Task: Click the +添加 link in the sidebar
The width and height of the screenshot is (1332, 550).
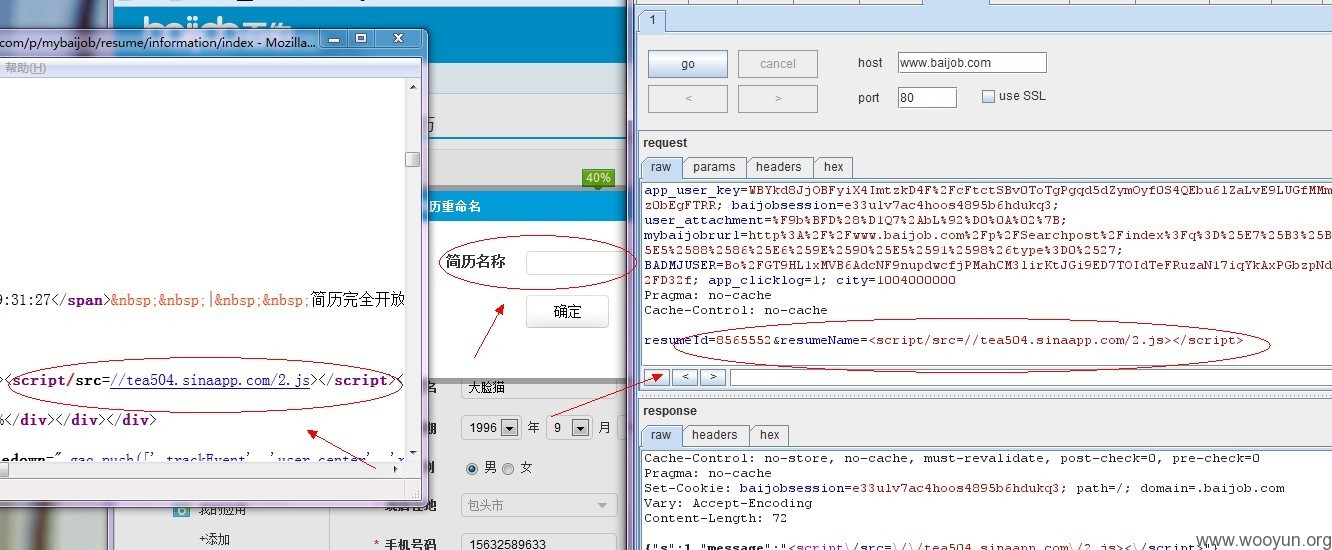Action: pos(214,539)
